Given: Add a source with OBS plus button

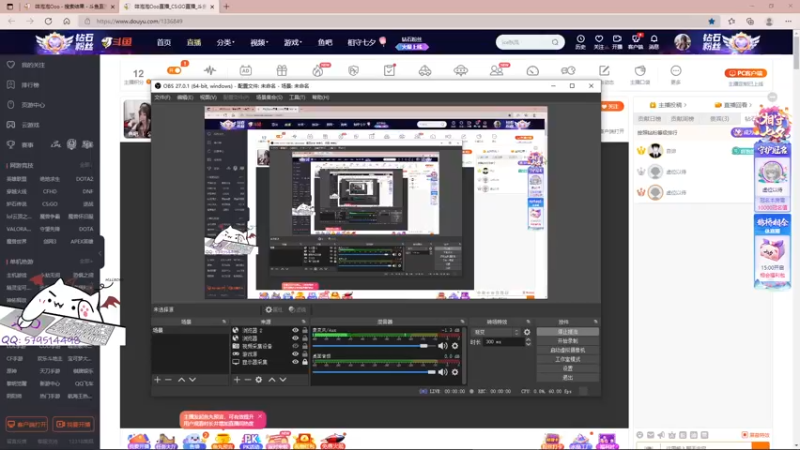Looking at the screenshot, I should (237, 380).
